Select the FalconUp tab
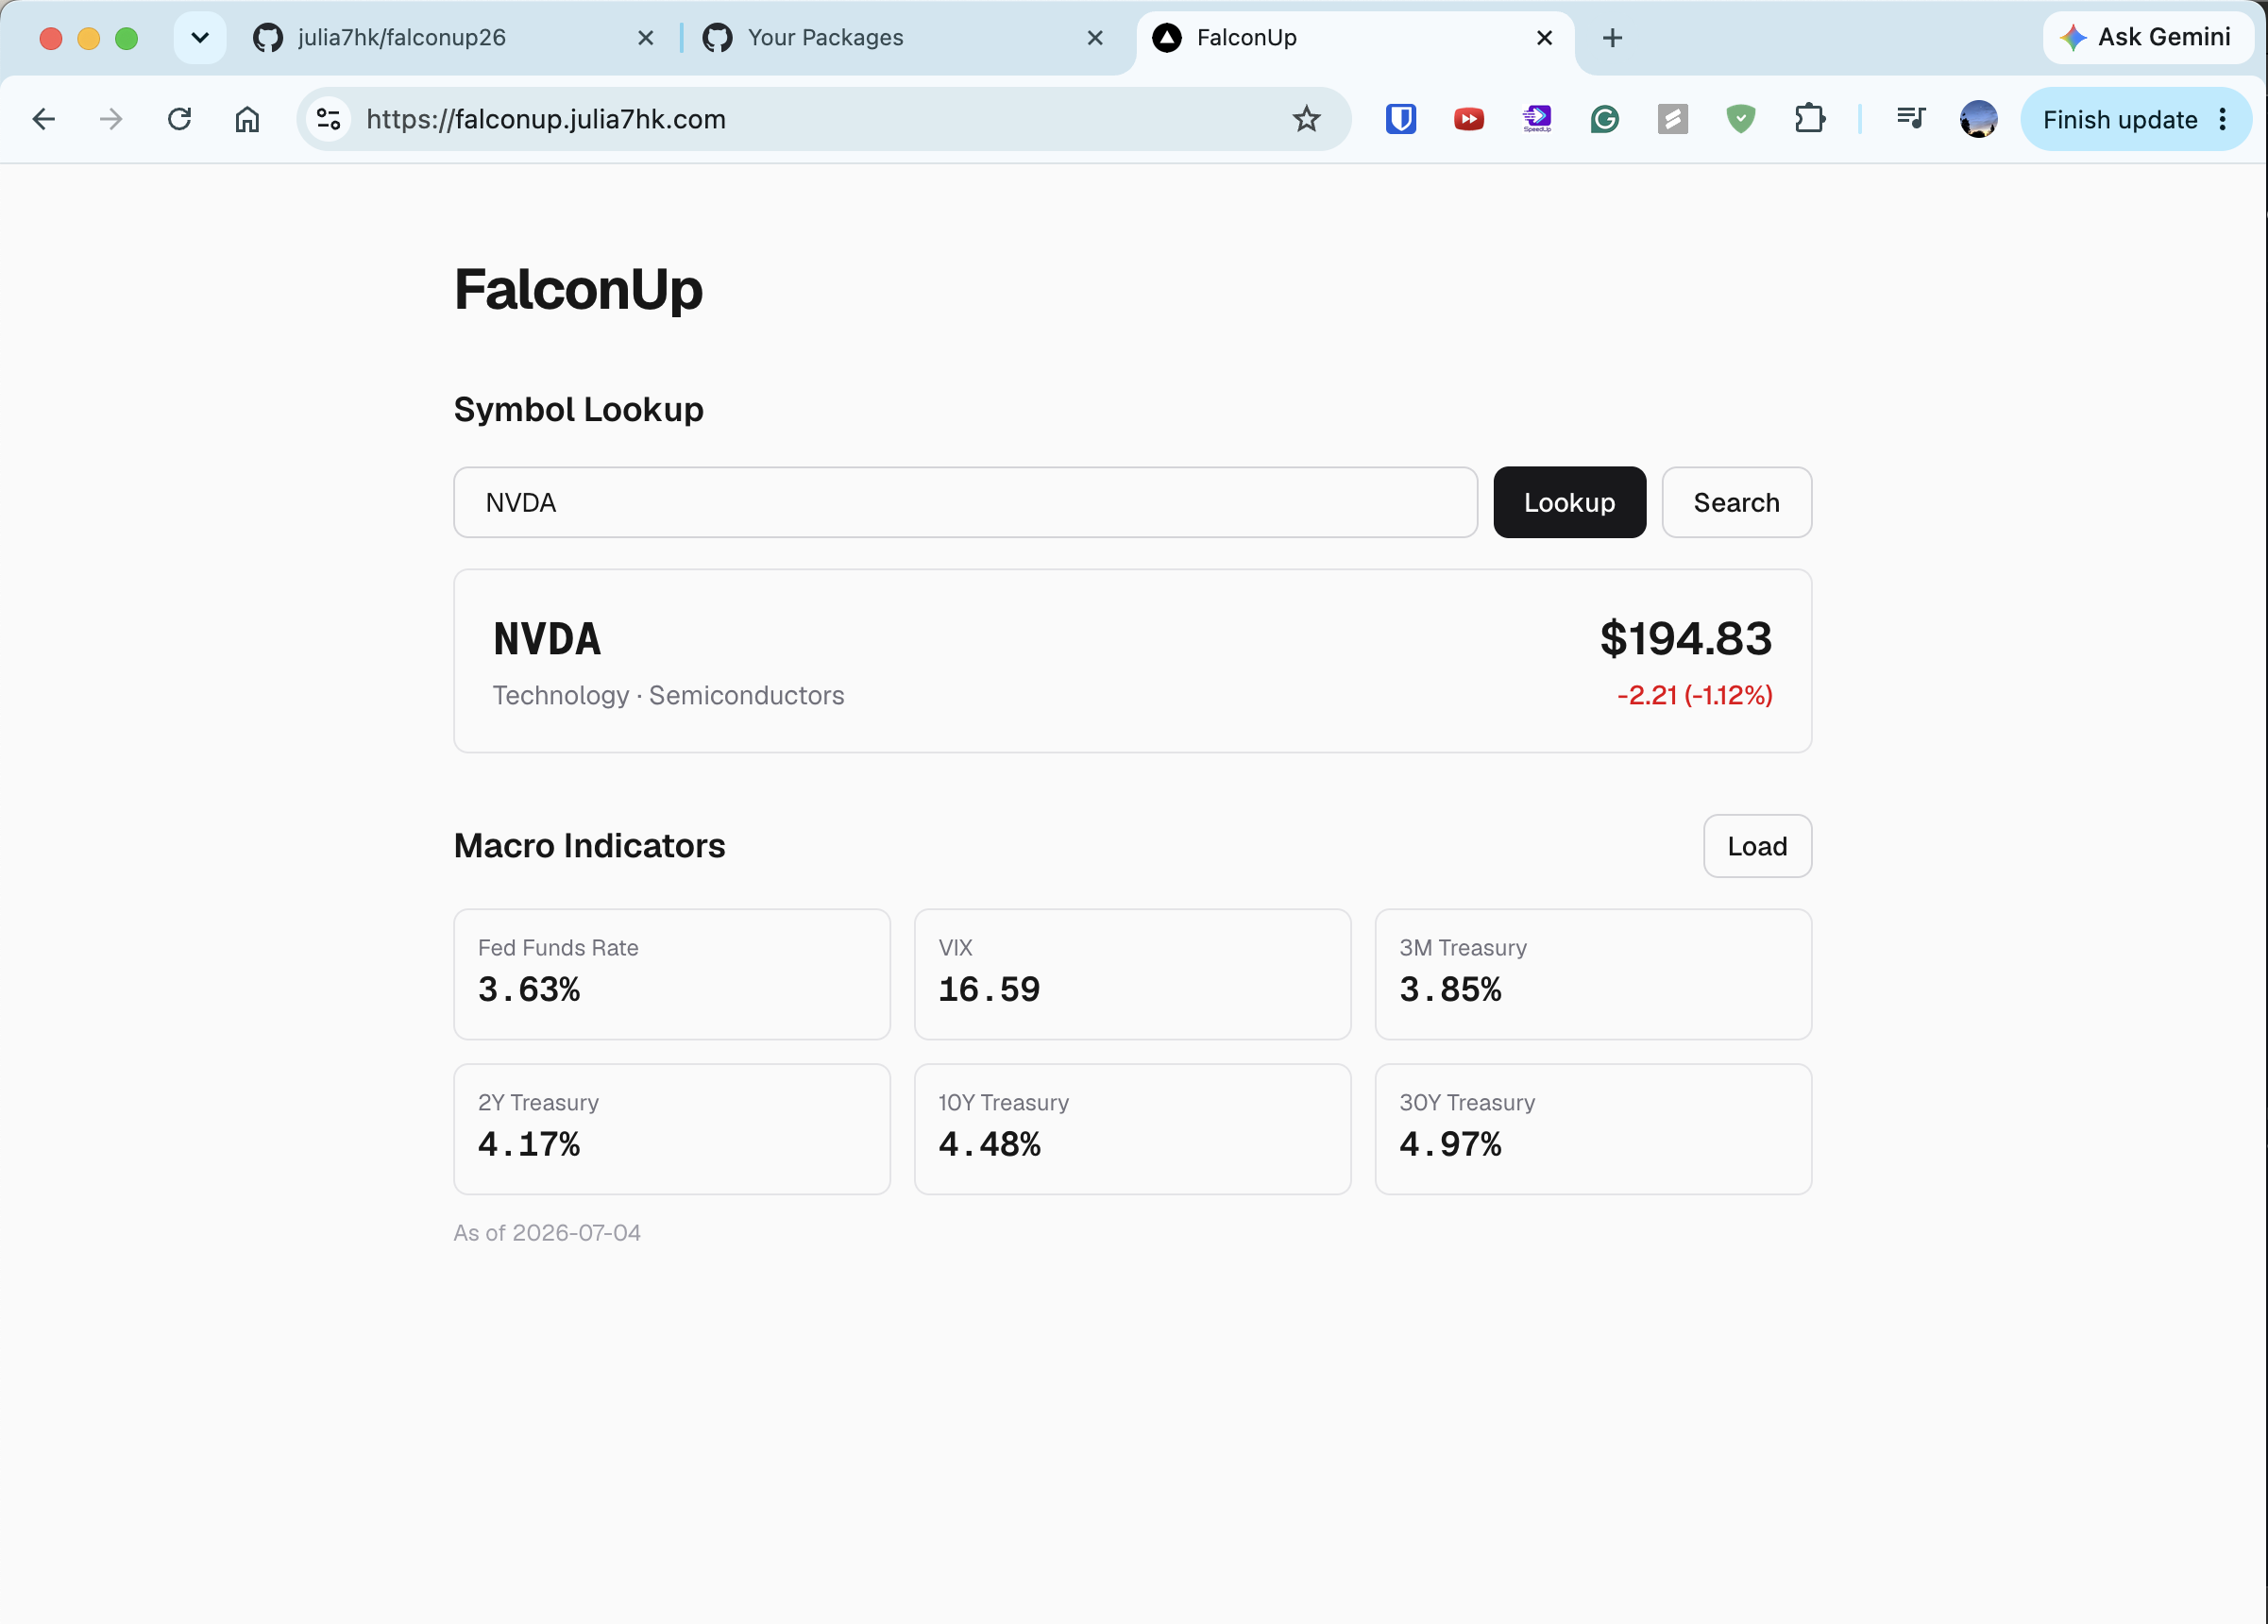Image resolution: width=2268 pixels, height=1624 pixels. click(x=1354, y=38)
